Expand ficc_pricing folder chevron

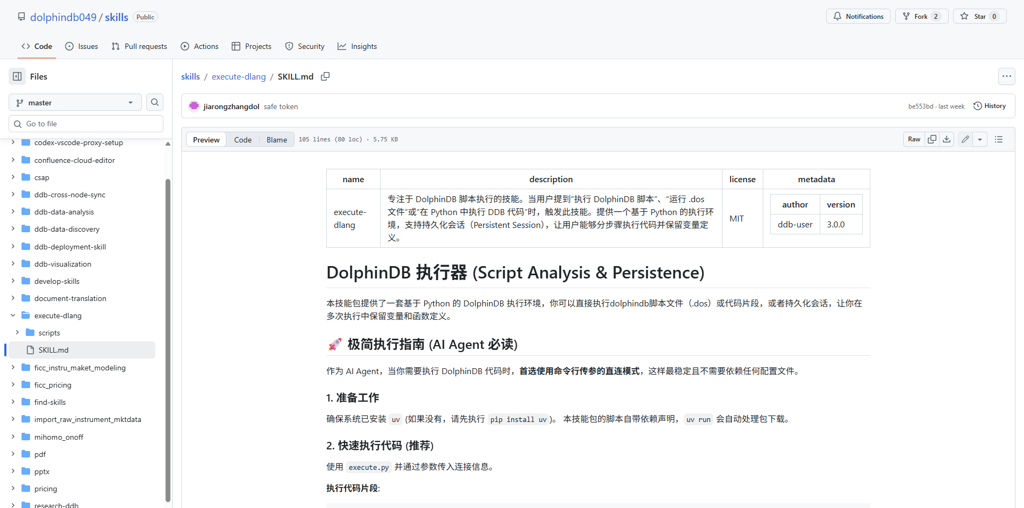(13, 385)
